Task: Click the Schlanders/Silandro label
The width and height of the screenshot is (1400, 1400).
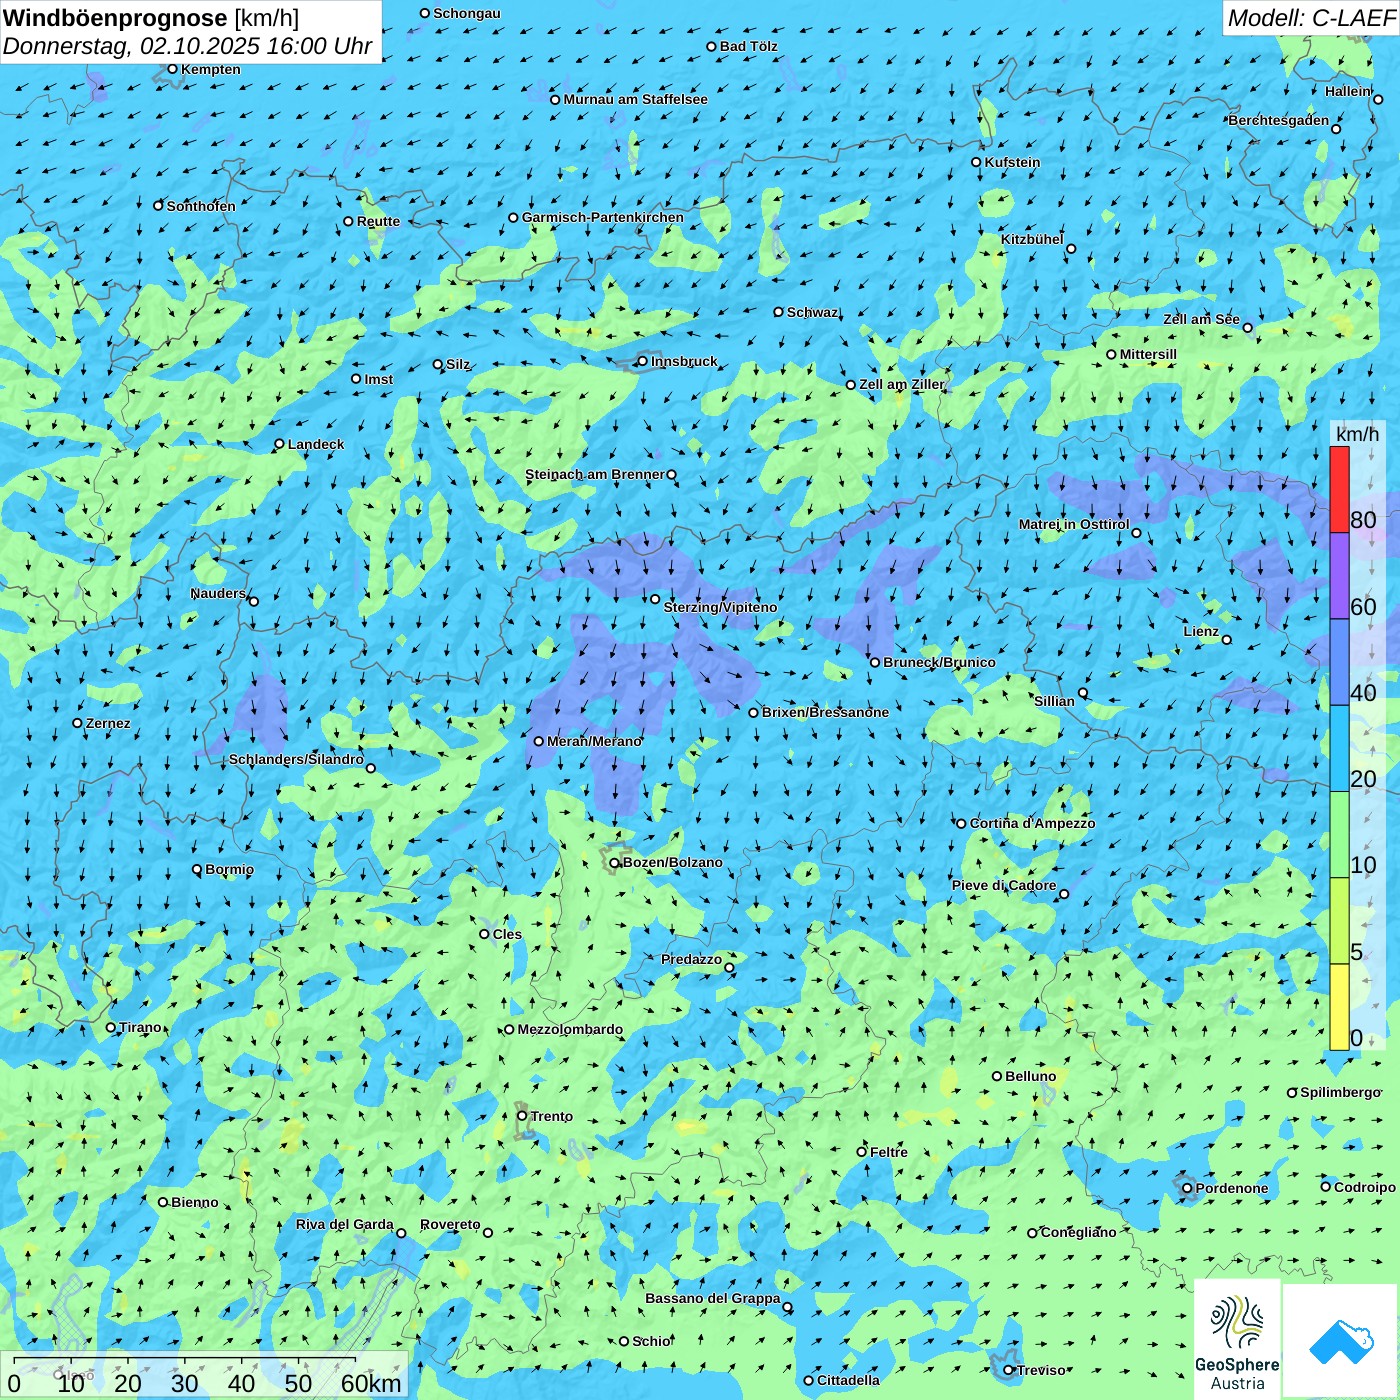Action: (x=297, y=759)
